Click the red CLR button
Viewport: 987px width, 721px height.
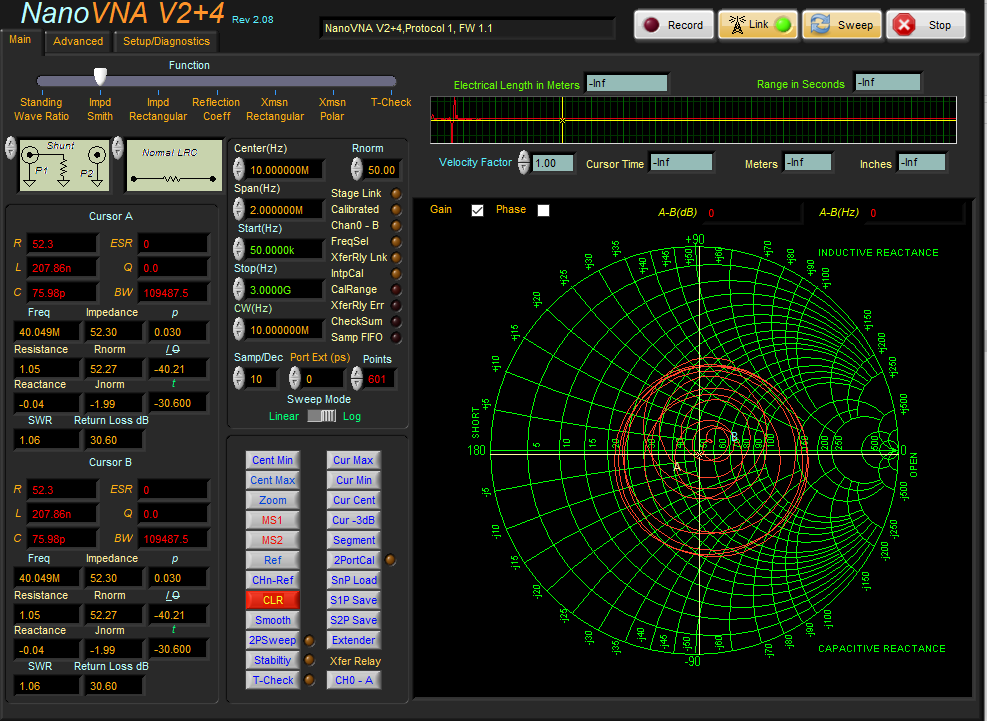coord(273,600)
